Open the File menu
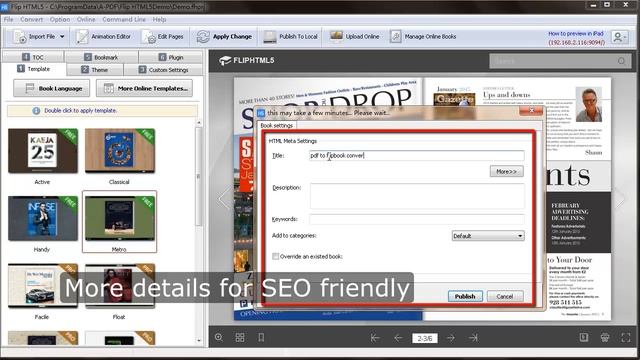 [9, 19]
